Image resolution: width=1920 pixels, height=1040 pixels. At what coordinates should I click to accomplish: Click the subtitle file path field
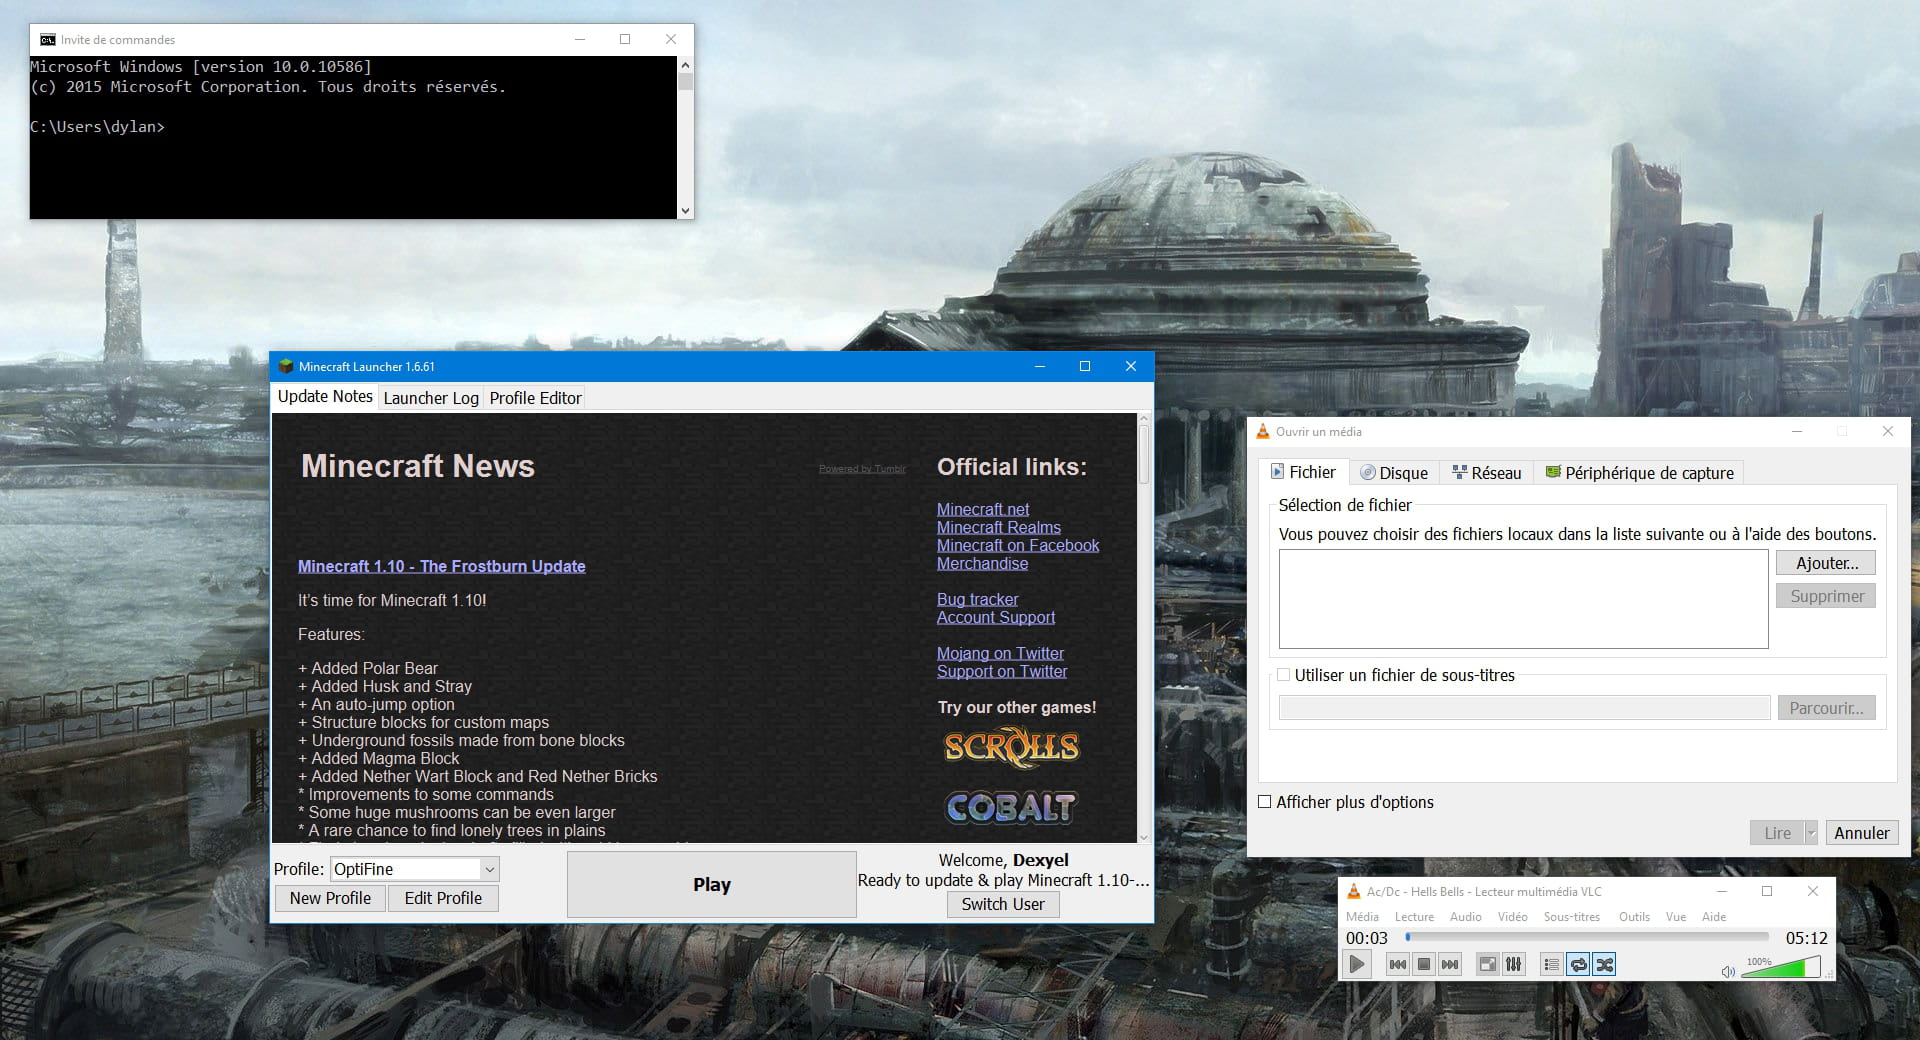coord(1525,708)
